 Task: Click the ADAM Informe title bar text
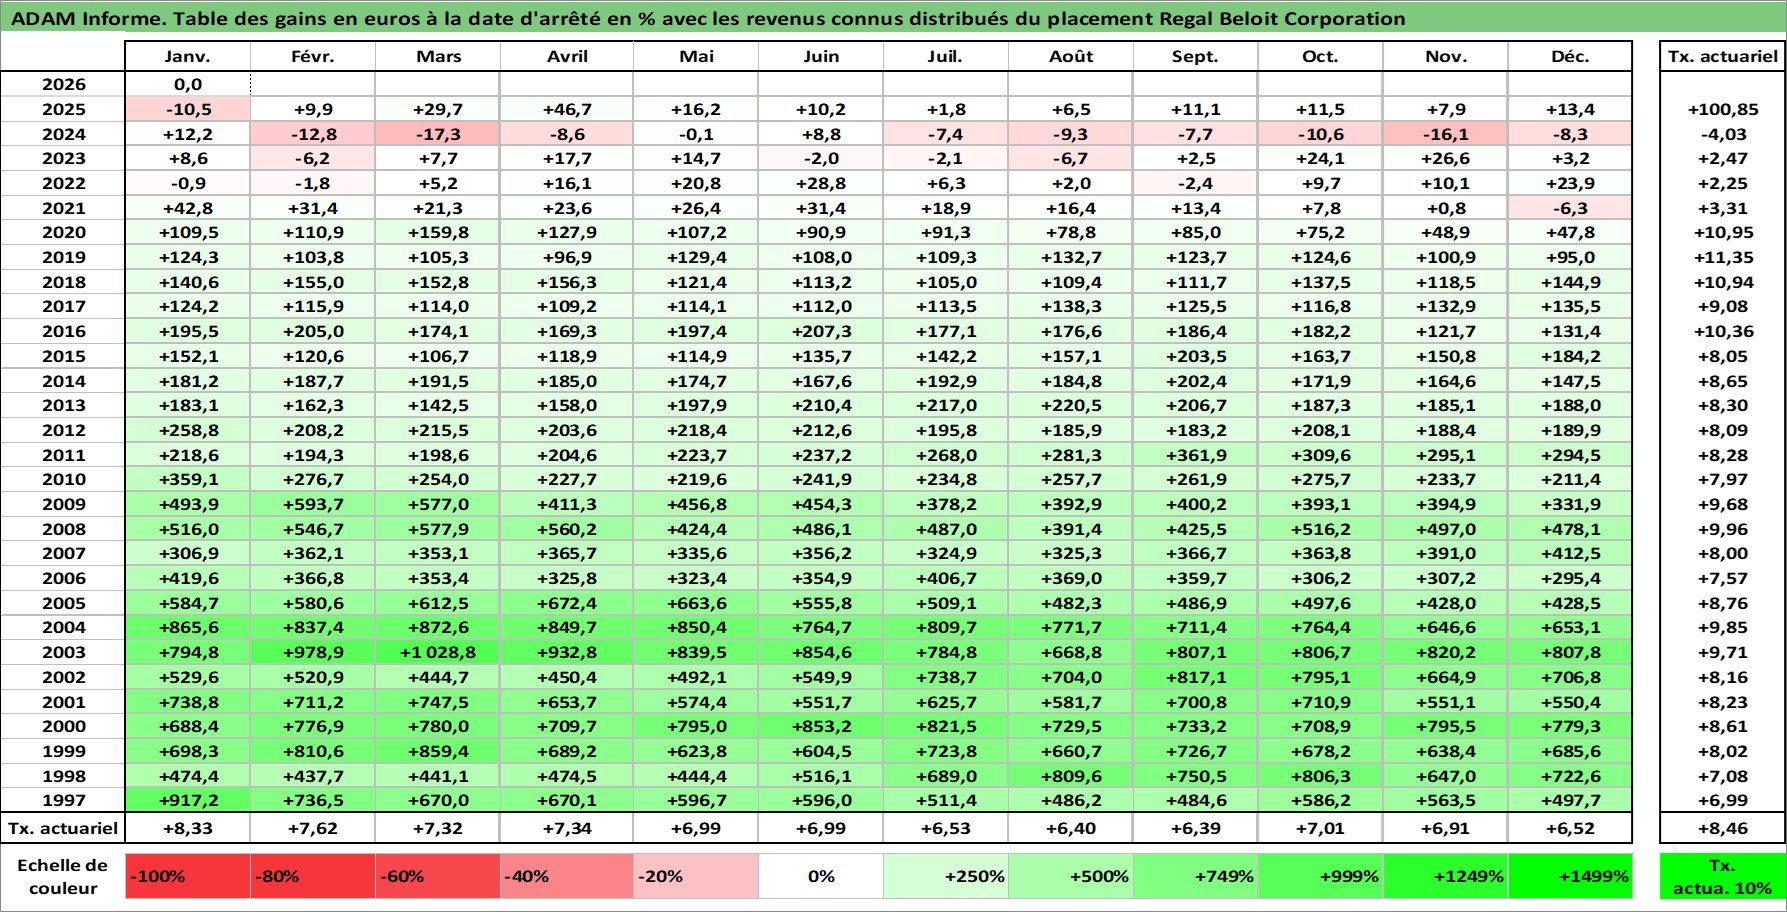708,18
